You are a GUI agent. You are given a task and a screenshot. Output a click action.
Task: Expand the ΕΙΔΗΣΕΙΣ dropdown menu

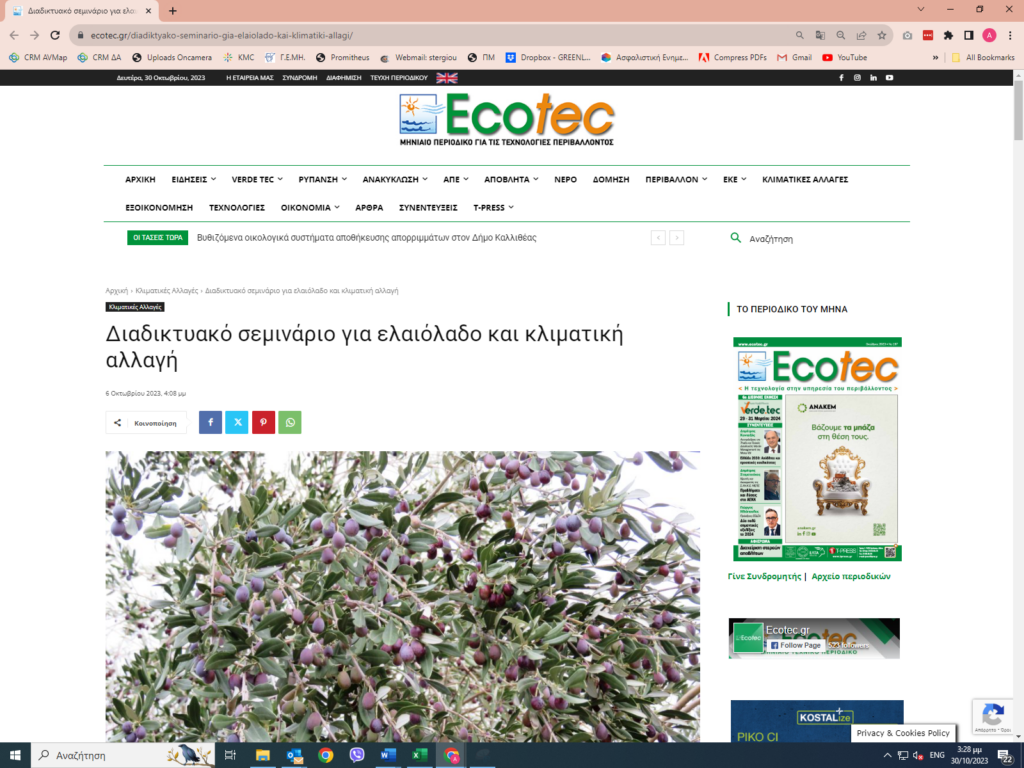[x=194, y=179]
